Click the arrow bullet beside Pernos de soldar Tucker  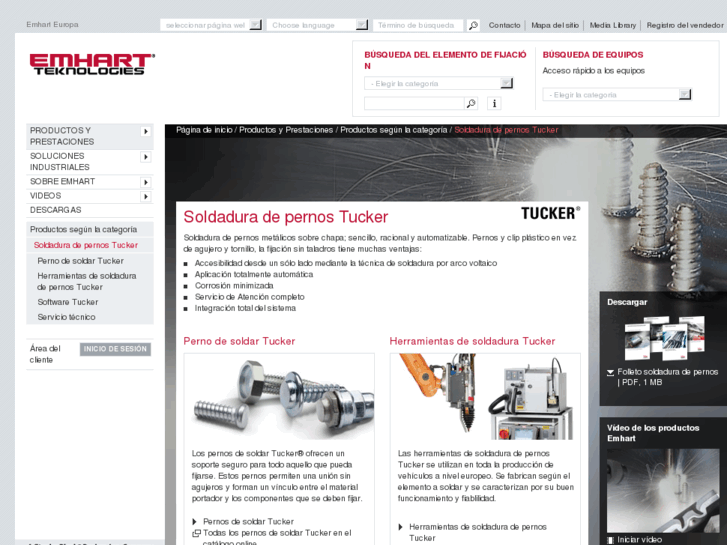click(194, 522)
